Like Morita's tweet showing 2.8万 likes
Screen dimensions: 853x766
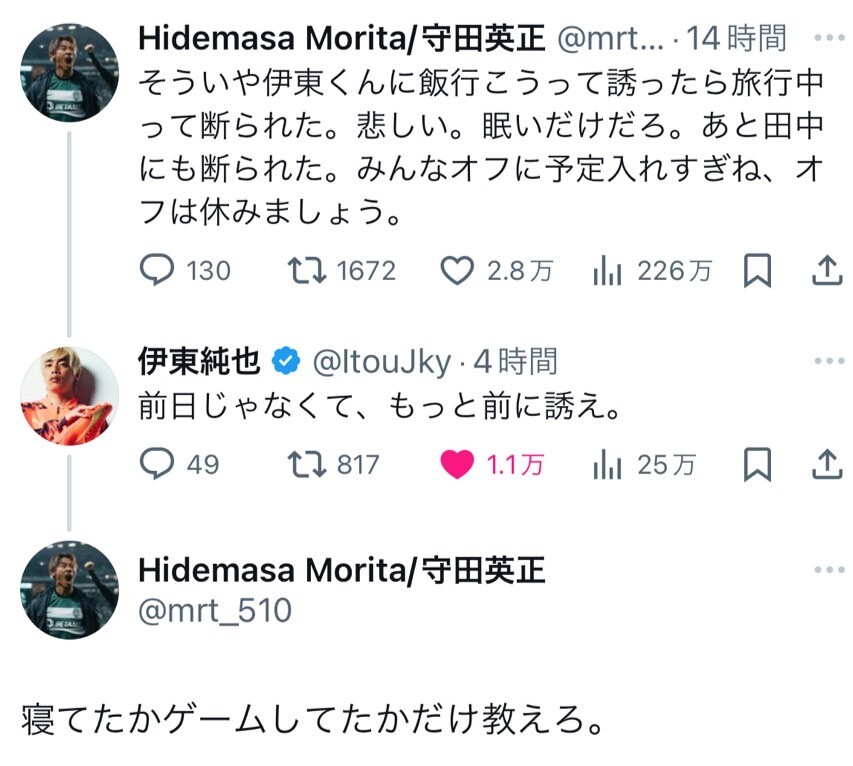tap(496, 270)
